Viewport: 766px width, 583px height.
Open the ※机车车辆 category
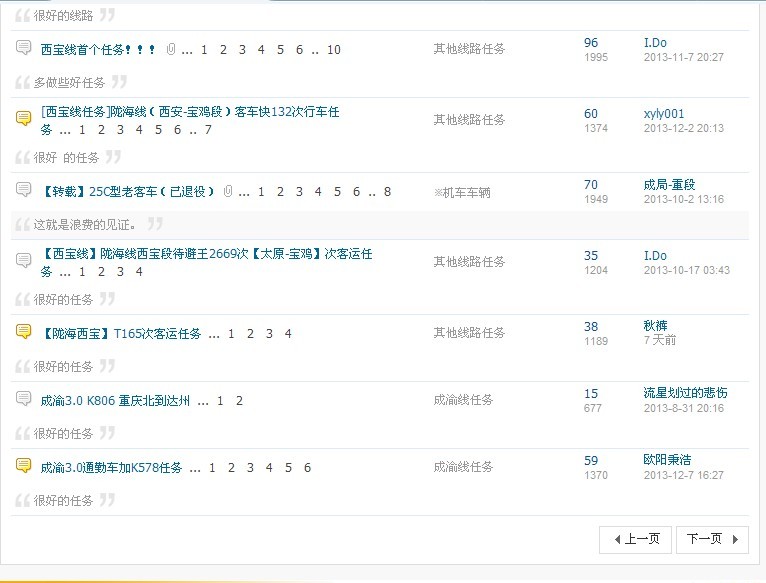tap(462, 192)
